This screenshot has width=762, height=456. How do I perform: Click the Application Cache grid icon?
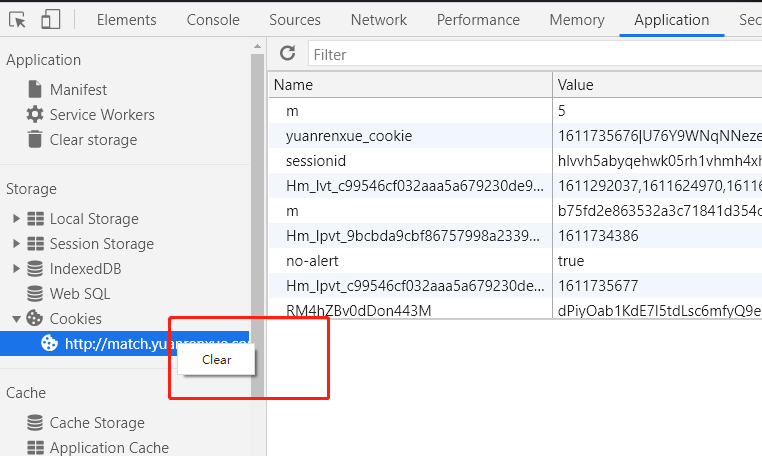(x=35, y=447)
